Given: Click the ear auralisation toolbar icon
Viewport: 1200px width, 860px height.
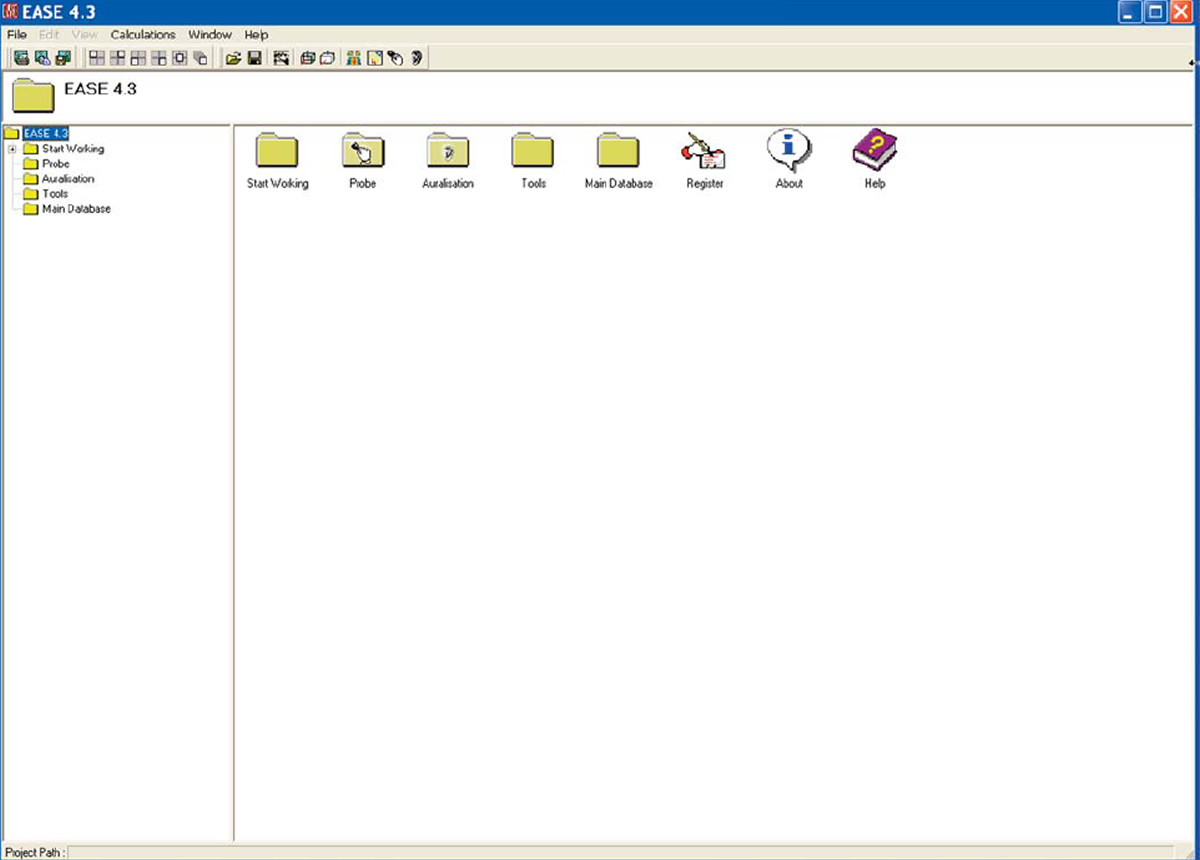Looking at the screenshot, I should [416, 58].
